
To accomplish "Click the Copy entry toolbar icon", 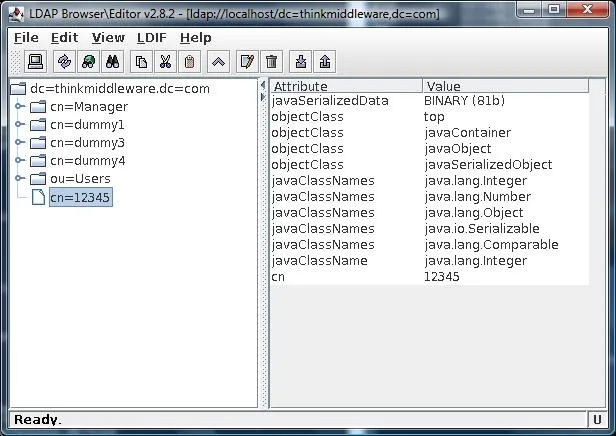I will pyautogui.click(x=141, y=62).
